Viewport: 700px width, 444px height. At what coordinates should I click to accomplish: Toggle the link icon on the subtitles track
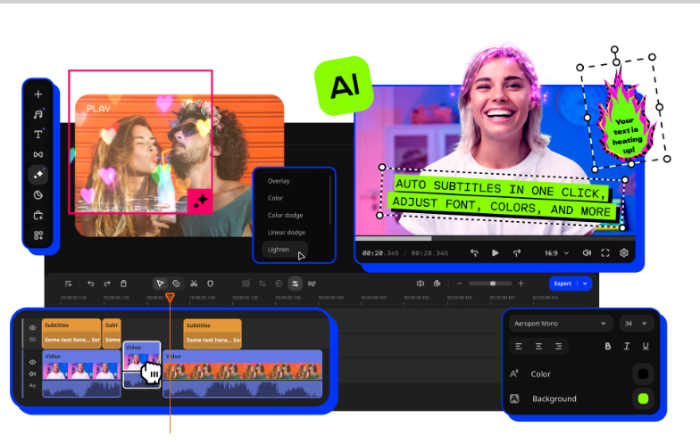[33, 340]
